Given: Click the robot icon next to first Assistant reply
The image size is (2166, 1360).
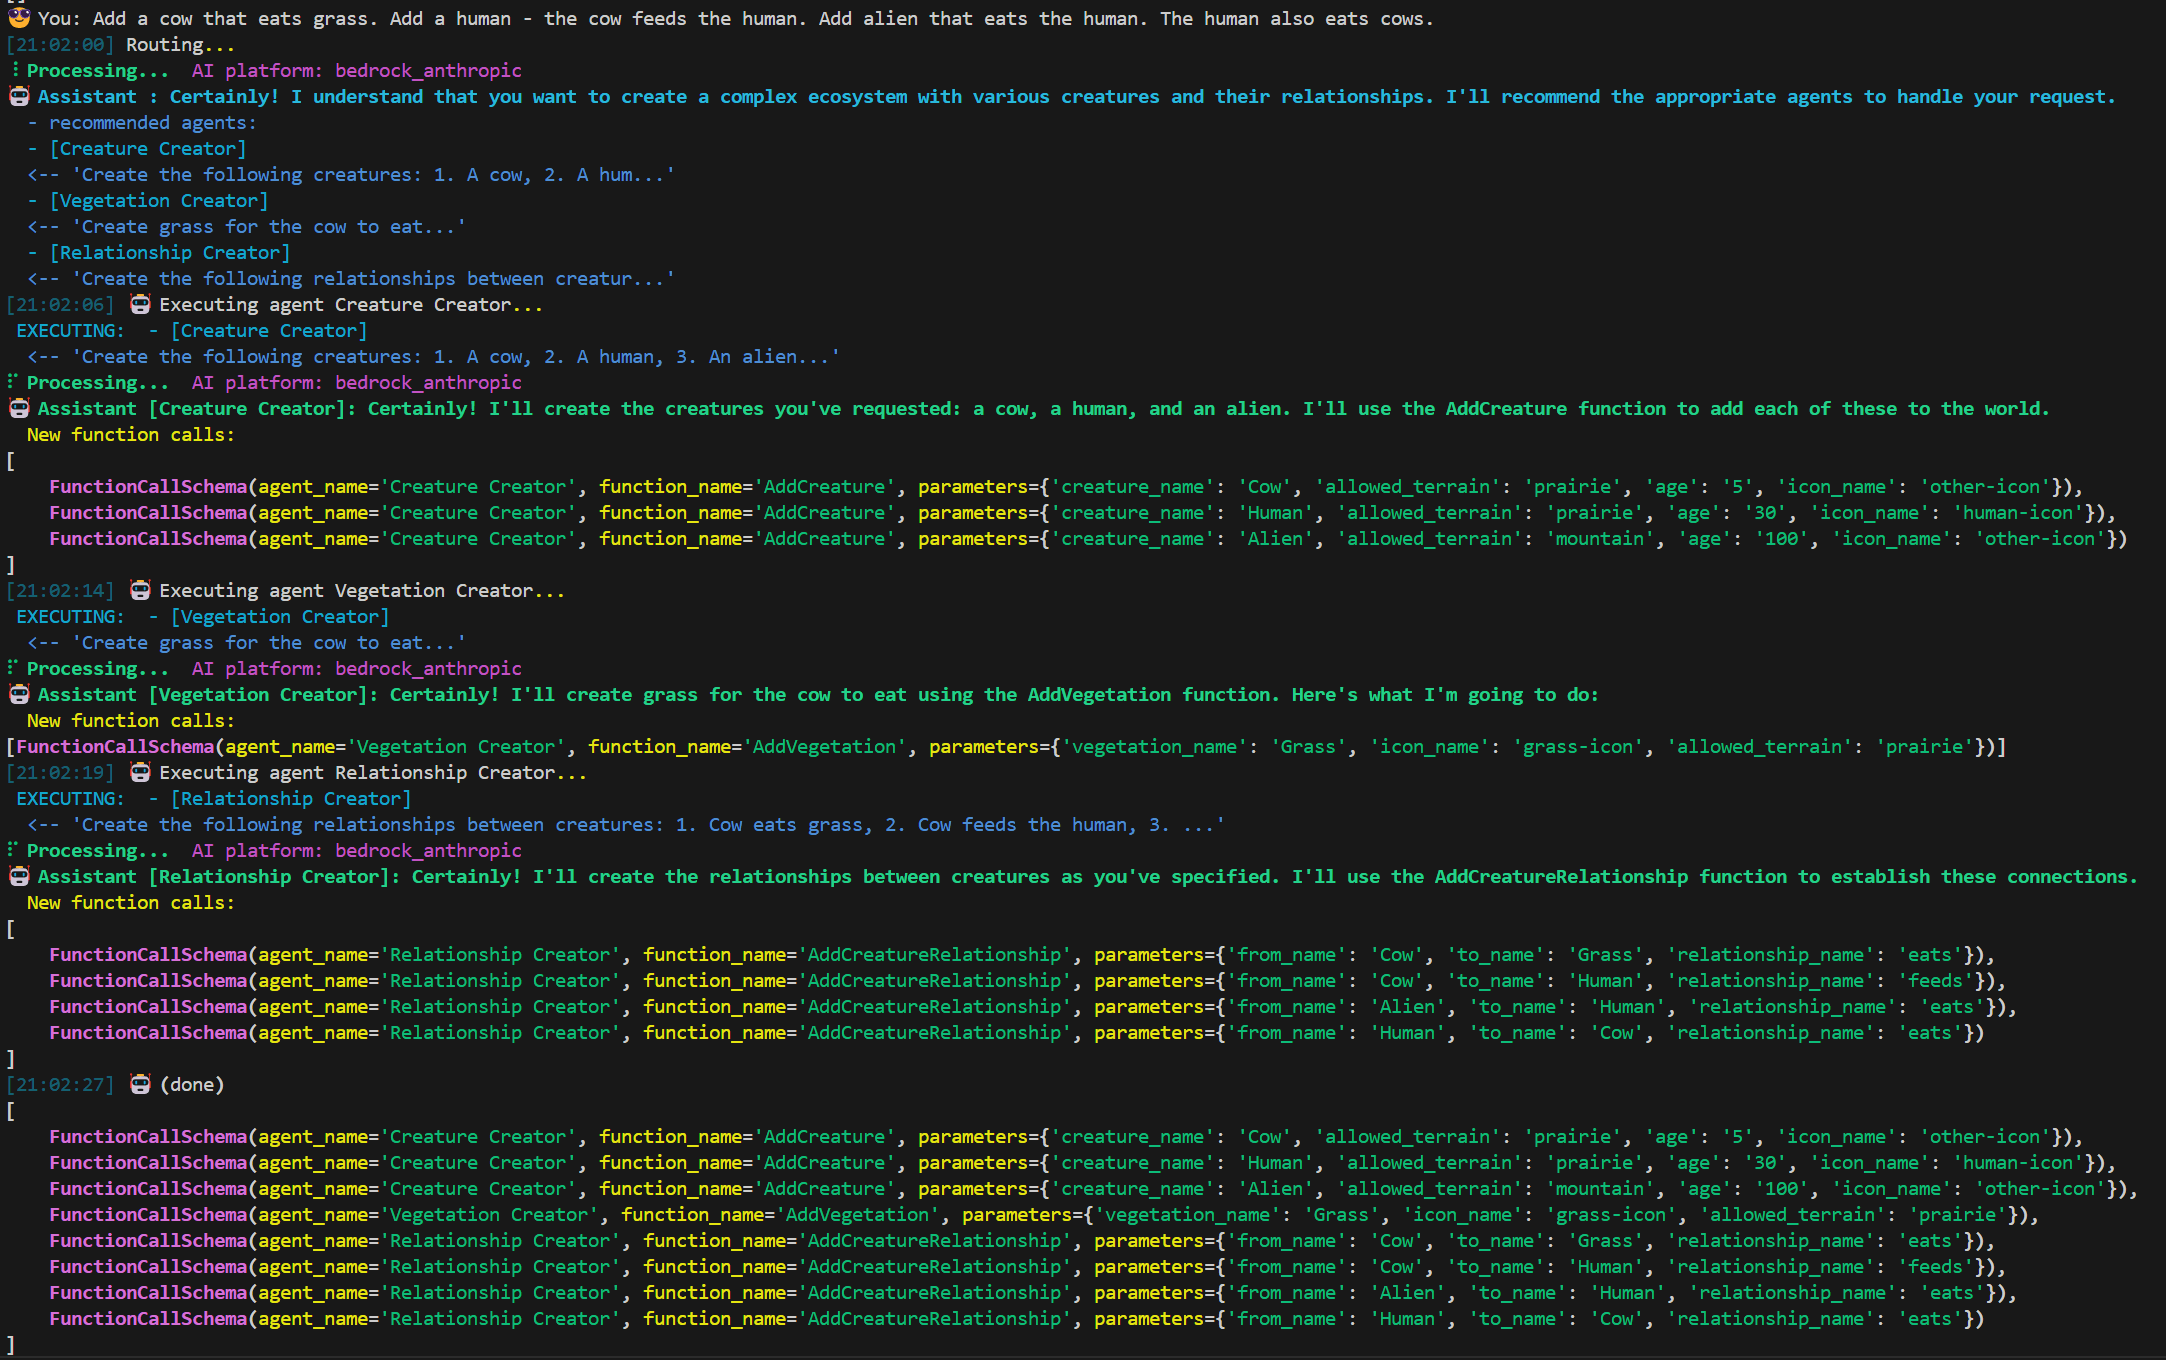Looking at the screenshot, I should 18,96.
